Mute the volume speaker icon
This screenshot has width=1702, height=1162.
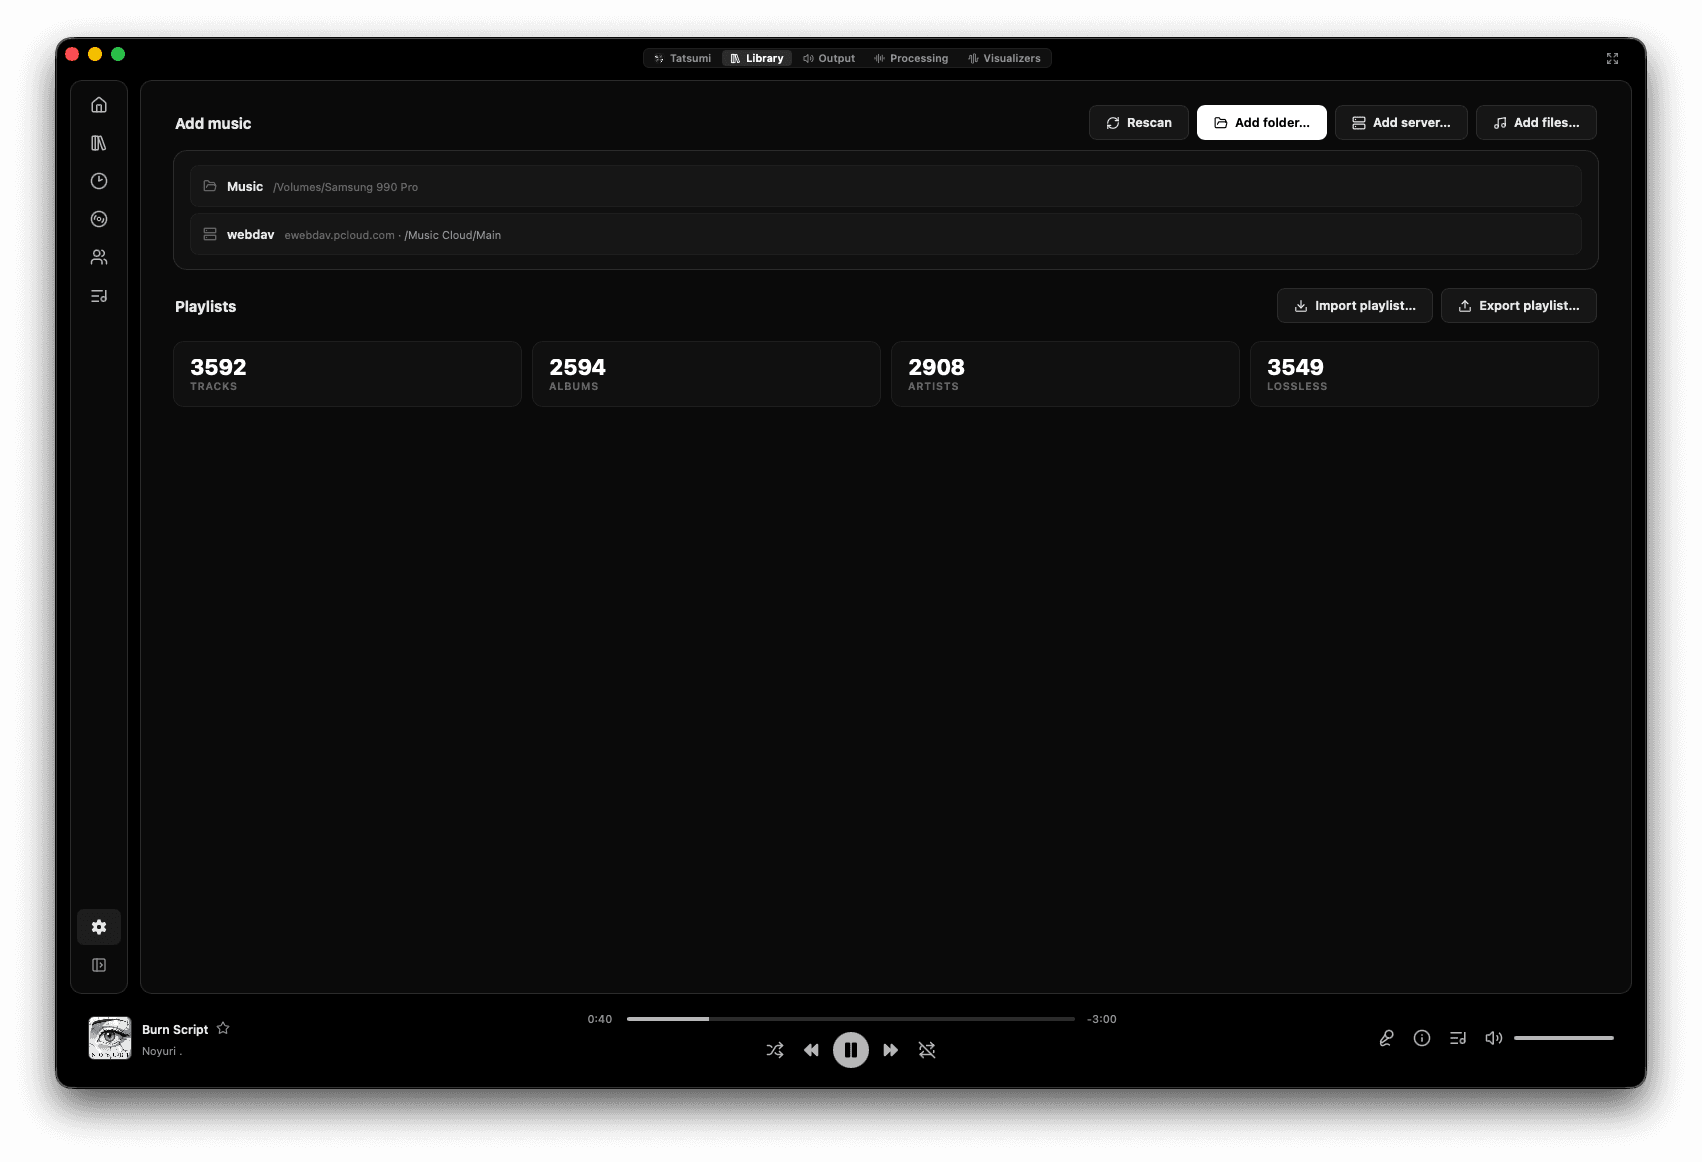click(1494, 1038)
